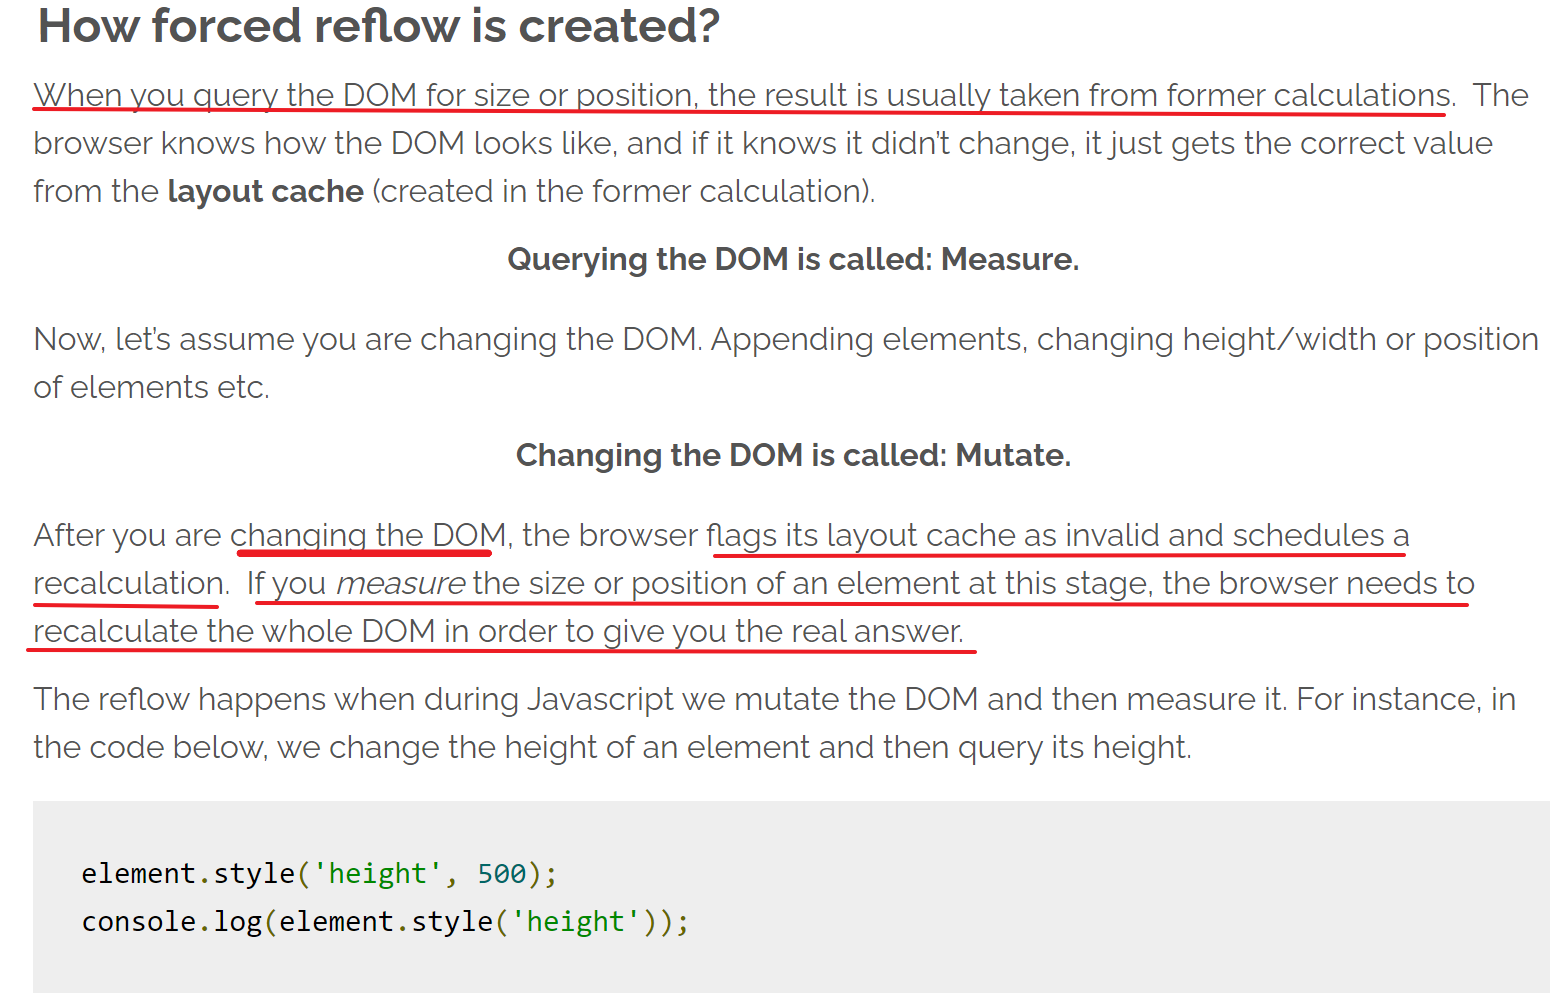This screenshot has width=1550, height=1004.
Task: Click the code line 'element.style('height', 500);'
Action: (x=319, y=874)
